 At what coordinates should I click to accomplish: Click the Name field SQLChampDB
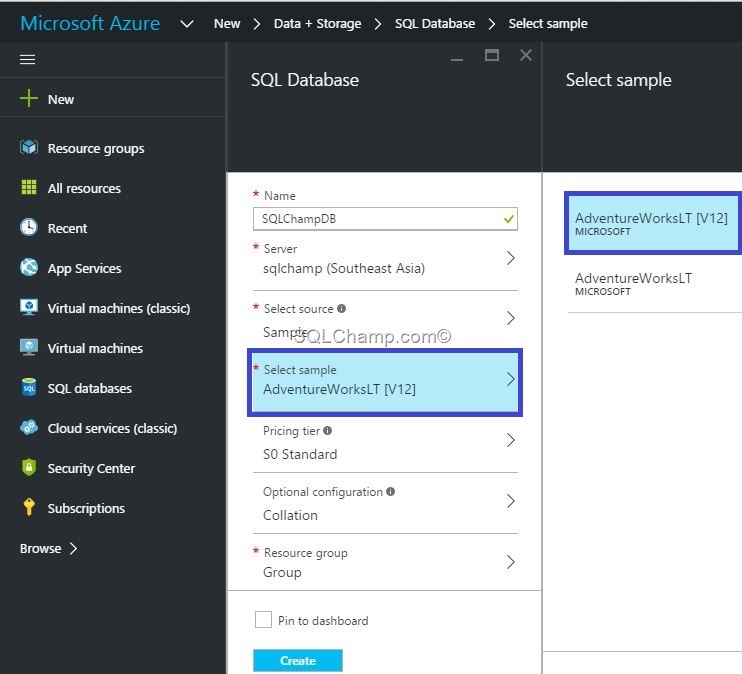[x=385, y=219]
